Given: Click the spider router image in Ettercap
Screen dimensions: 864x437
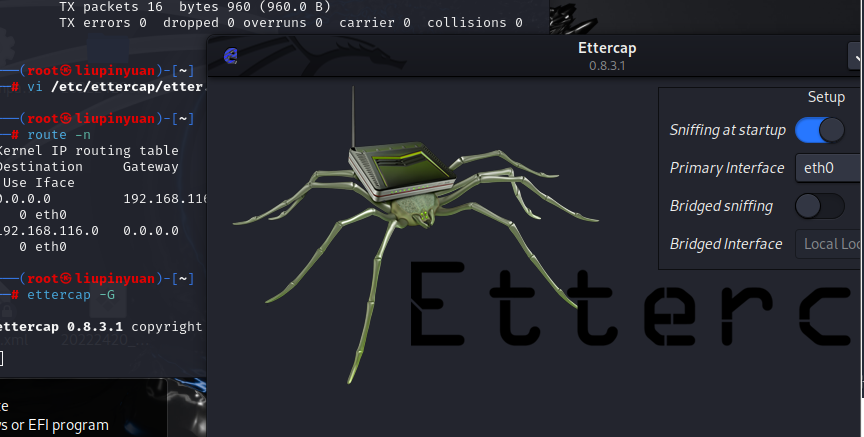Looking at the screenshot, I should tap(417, 234).
